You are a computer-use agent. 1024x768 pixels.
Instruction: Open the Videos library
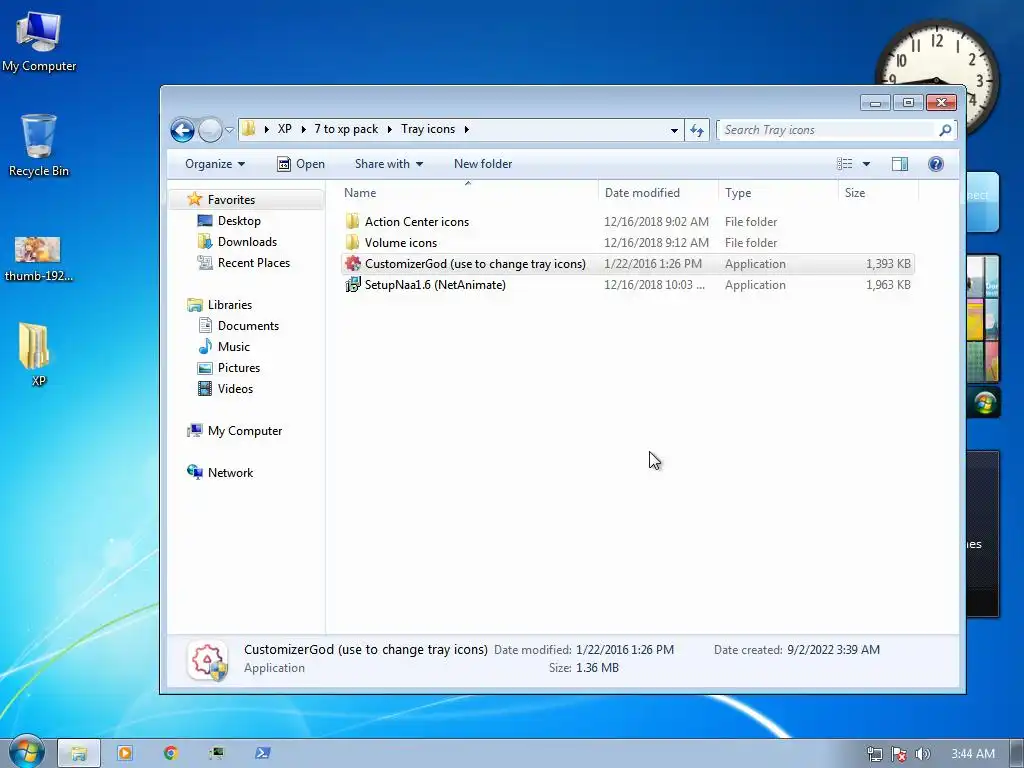click(x=235, y=389)
